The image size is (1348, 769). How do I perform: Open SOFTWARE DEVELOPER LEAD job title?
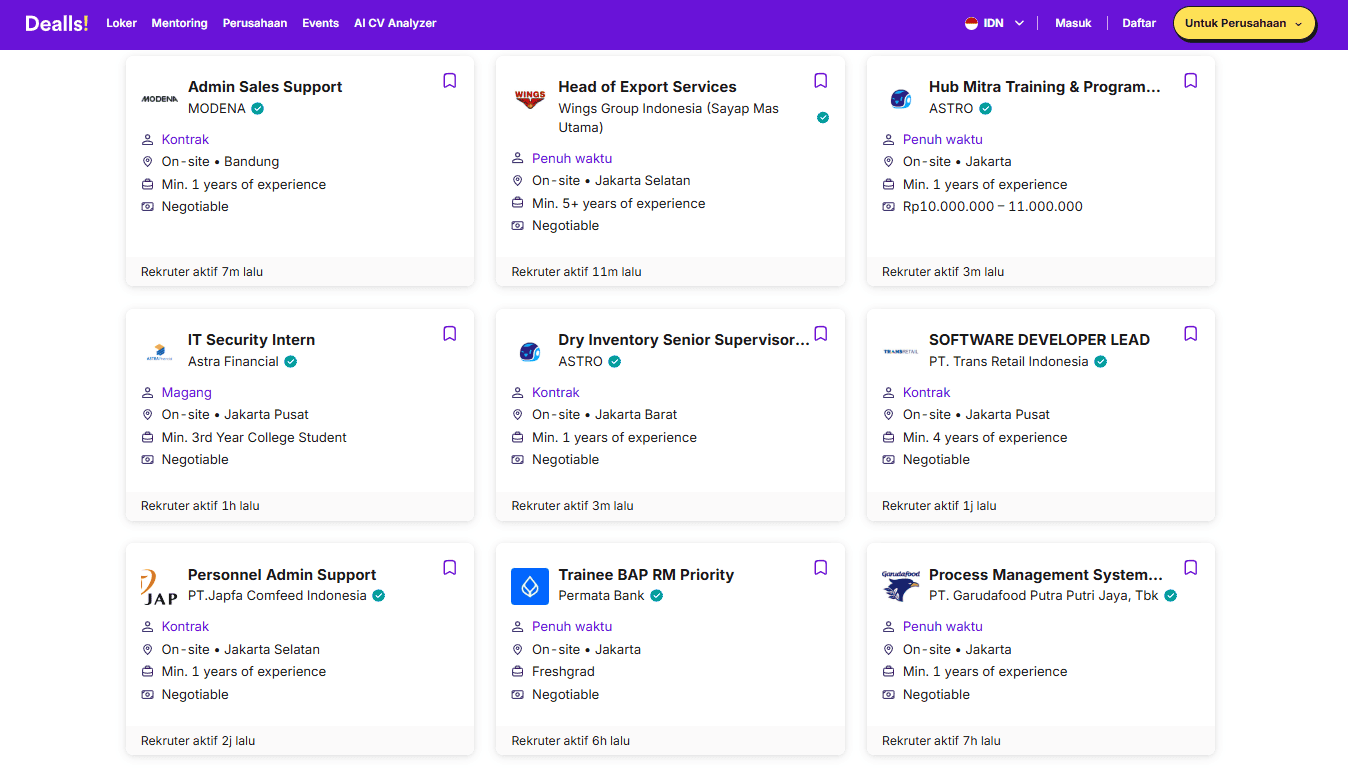(1039, 340)
